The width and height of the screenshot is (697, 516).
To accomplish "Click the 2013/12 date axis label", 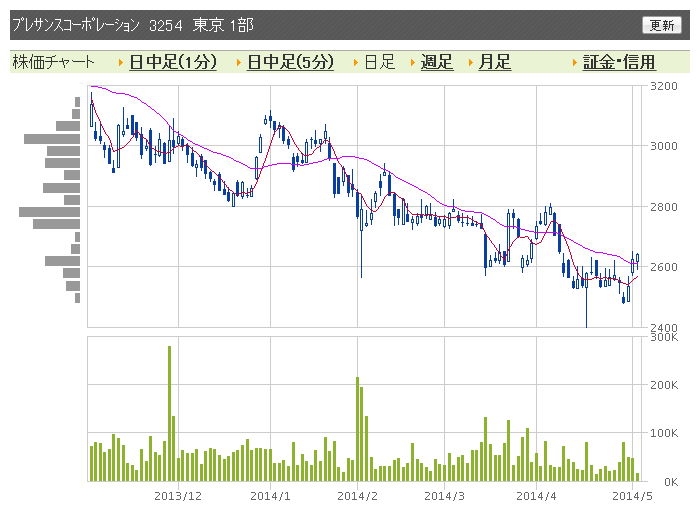I will point(178,496).
